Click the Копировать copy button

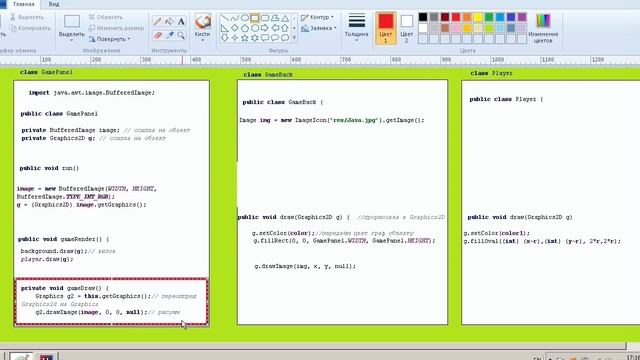pyautogui.click(x=31, y=28)
